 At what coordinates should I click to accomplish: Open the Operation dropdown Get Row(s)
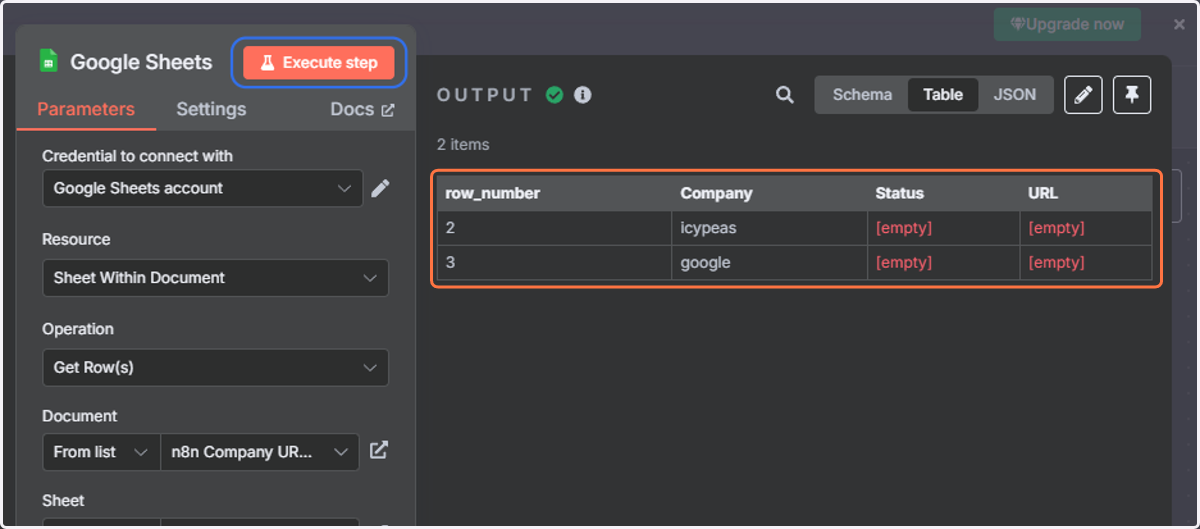[215, 367]
